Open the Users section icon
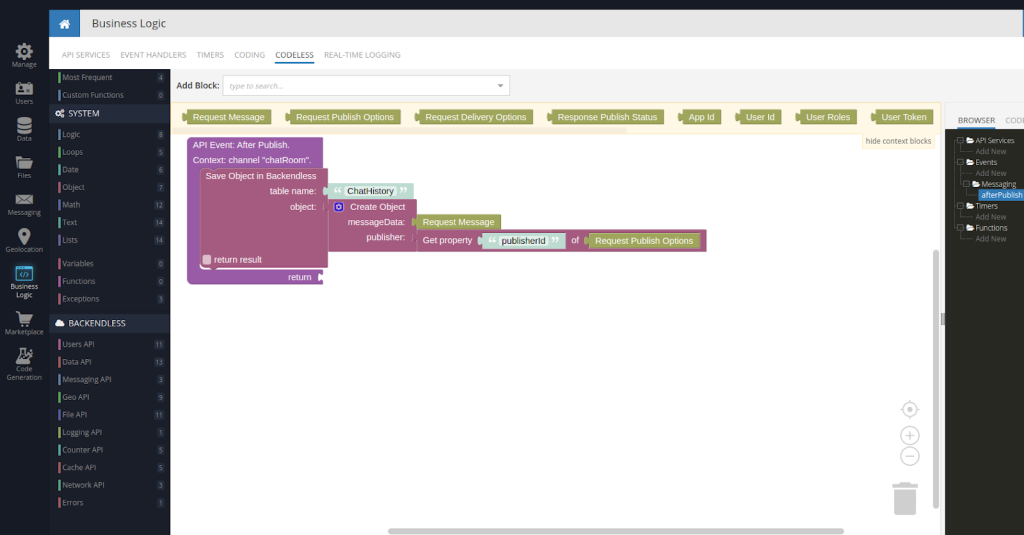The width and height of the screenshot is (1024, 535). tap(24, 93)
